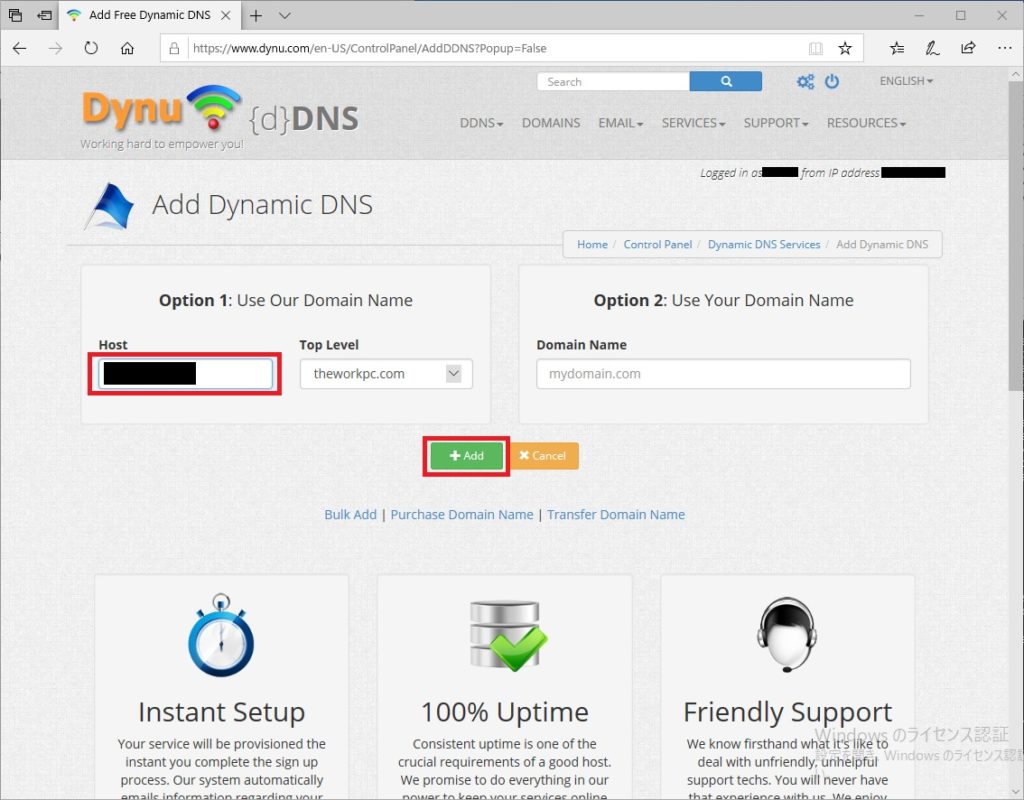This screenshot has width=1024, height=800.
Task: Refresh the page with reload icon
Action: click(x=91, y=48)
